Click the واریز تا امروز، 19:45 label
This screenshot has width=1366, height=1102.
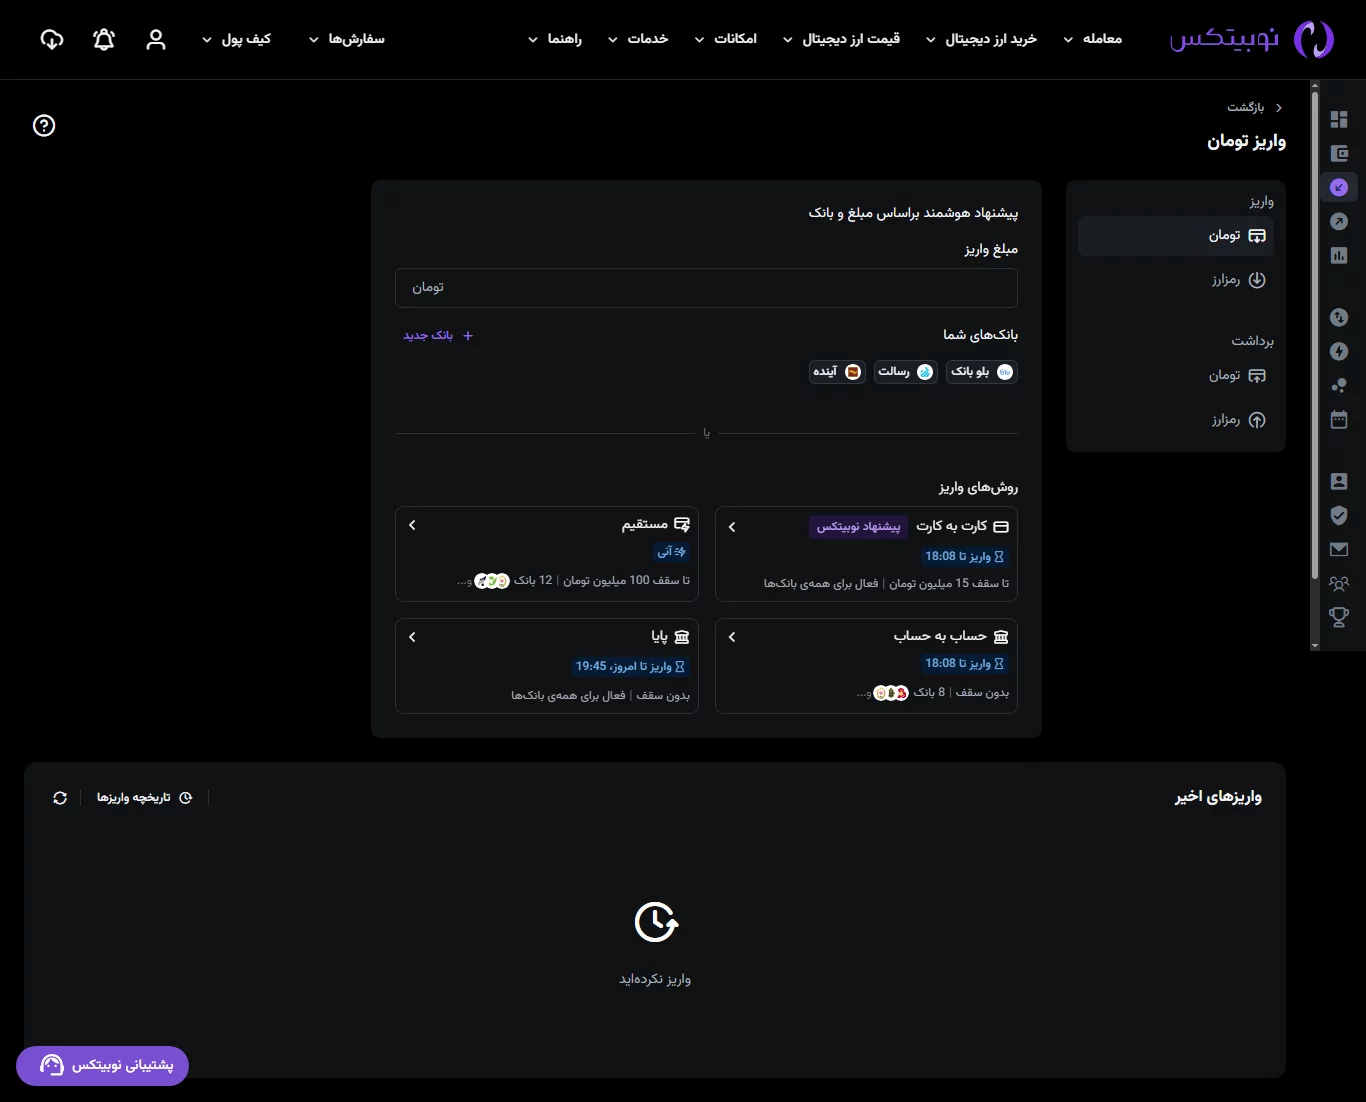[x=630, y=666]
